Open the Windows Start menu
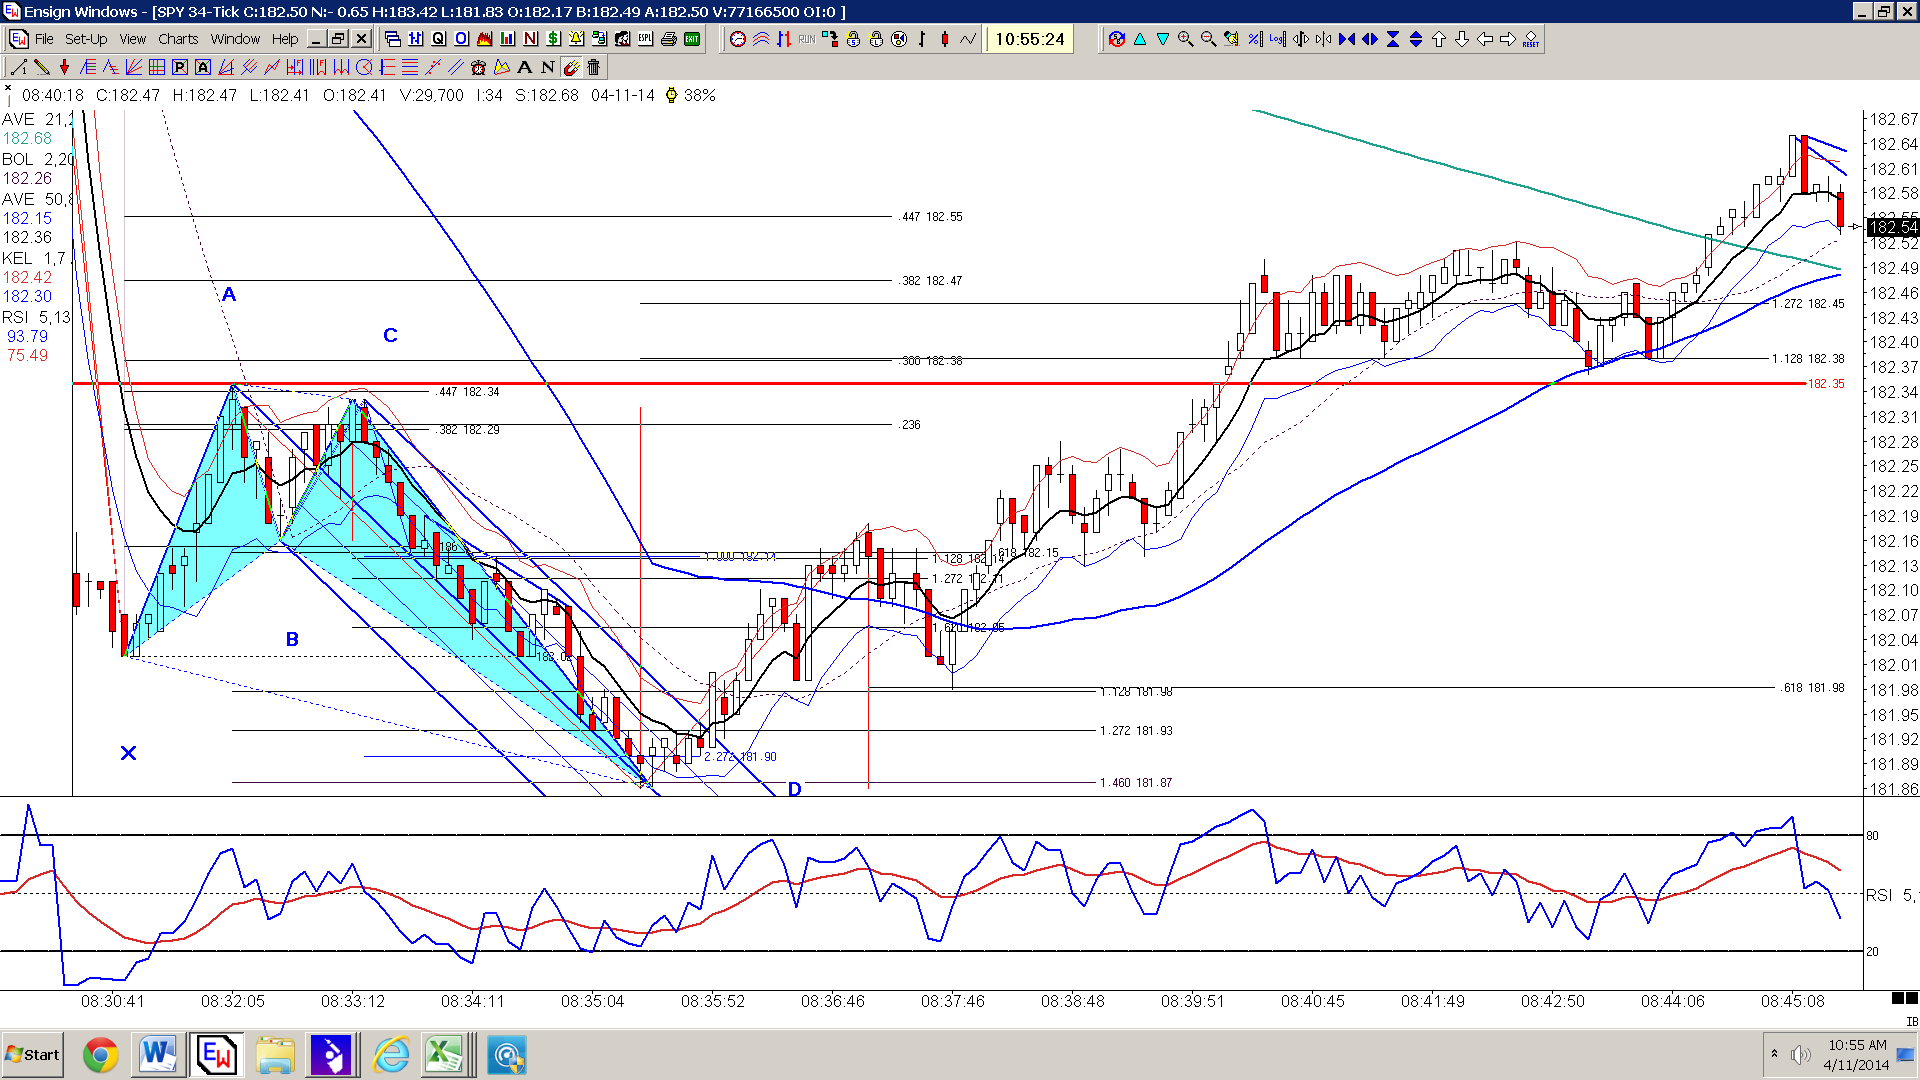Viewport: 1920px width, 1080px height. (x=33, y=1055)
